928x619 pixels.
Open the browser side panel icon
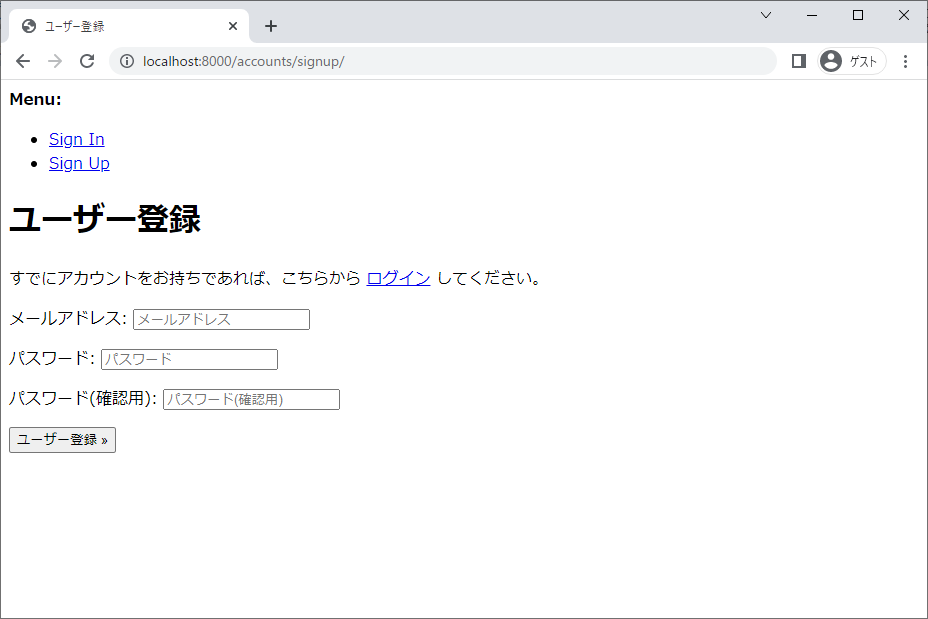798,61
